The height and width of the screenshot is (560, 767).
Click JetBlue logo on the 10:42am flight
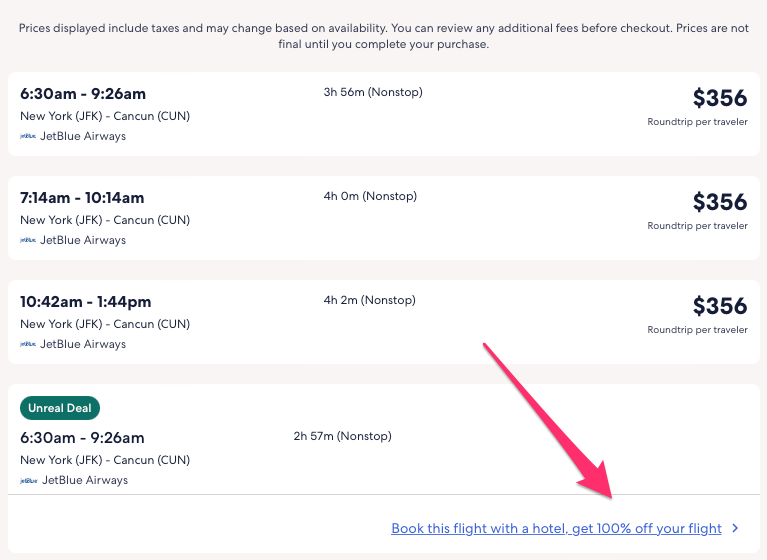coord(28,345)
